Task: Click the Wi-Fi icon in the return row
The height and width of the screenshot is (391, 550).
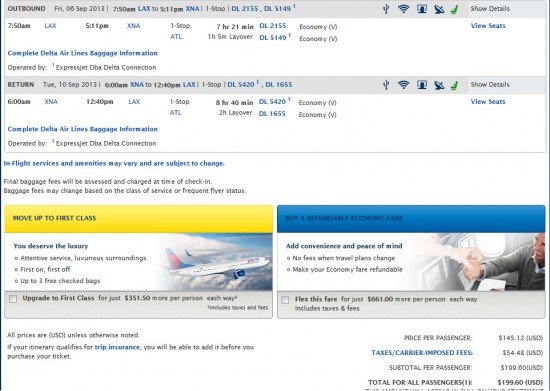Action: [x=404, y=85]
